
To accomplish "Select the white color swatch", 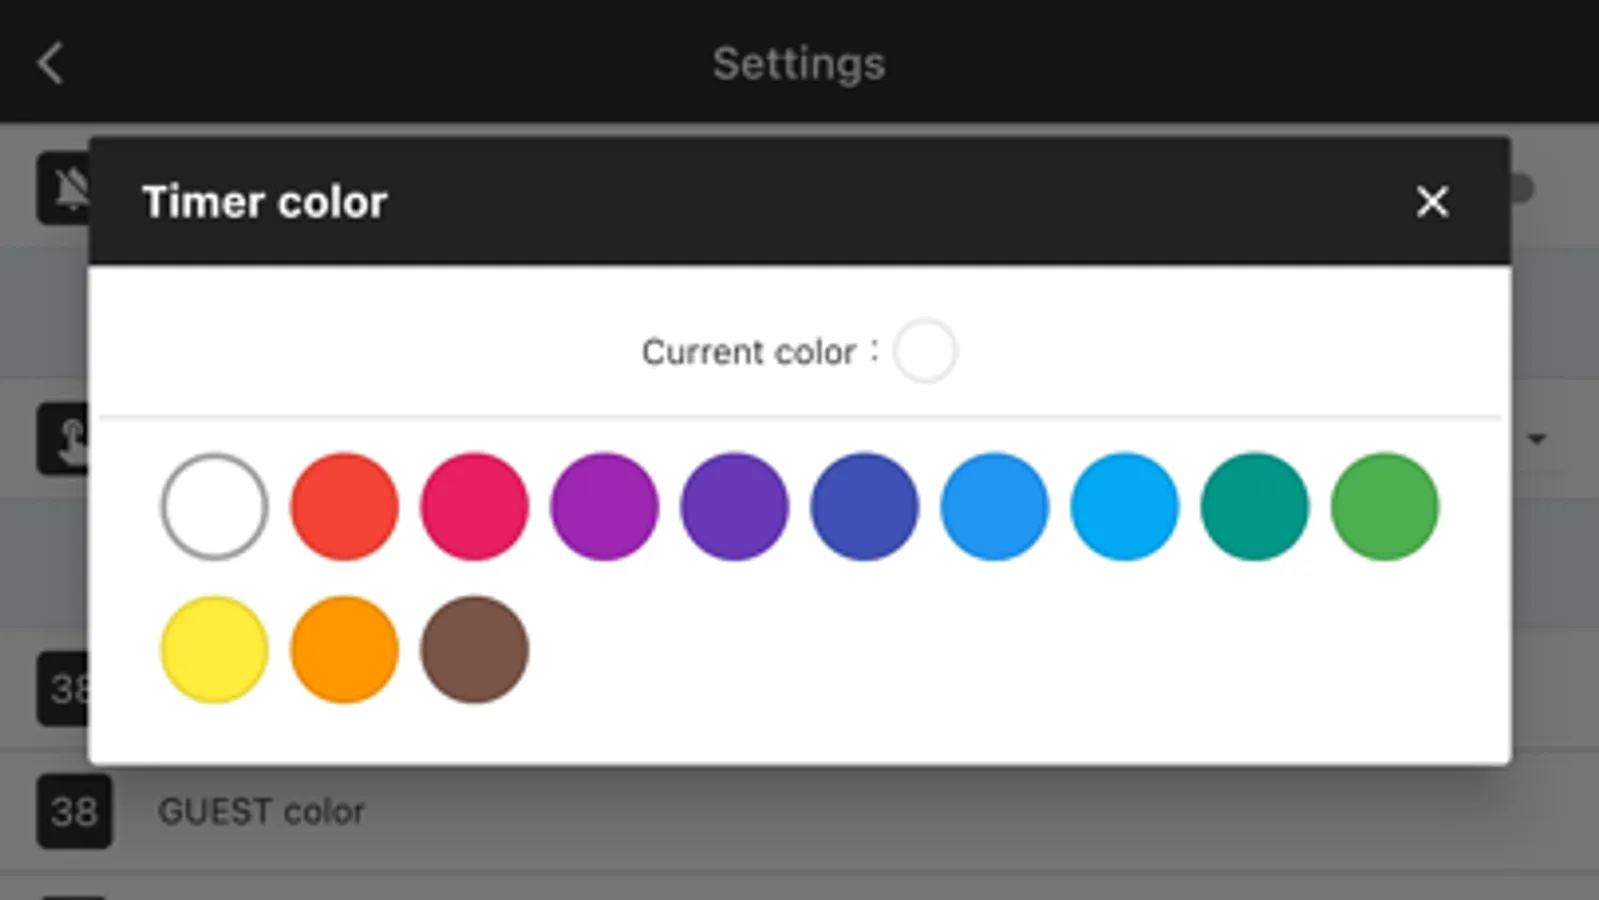I will tap(214, 507).
